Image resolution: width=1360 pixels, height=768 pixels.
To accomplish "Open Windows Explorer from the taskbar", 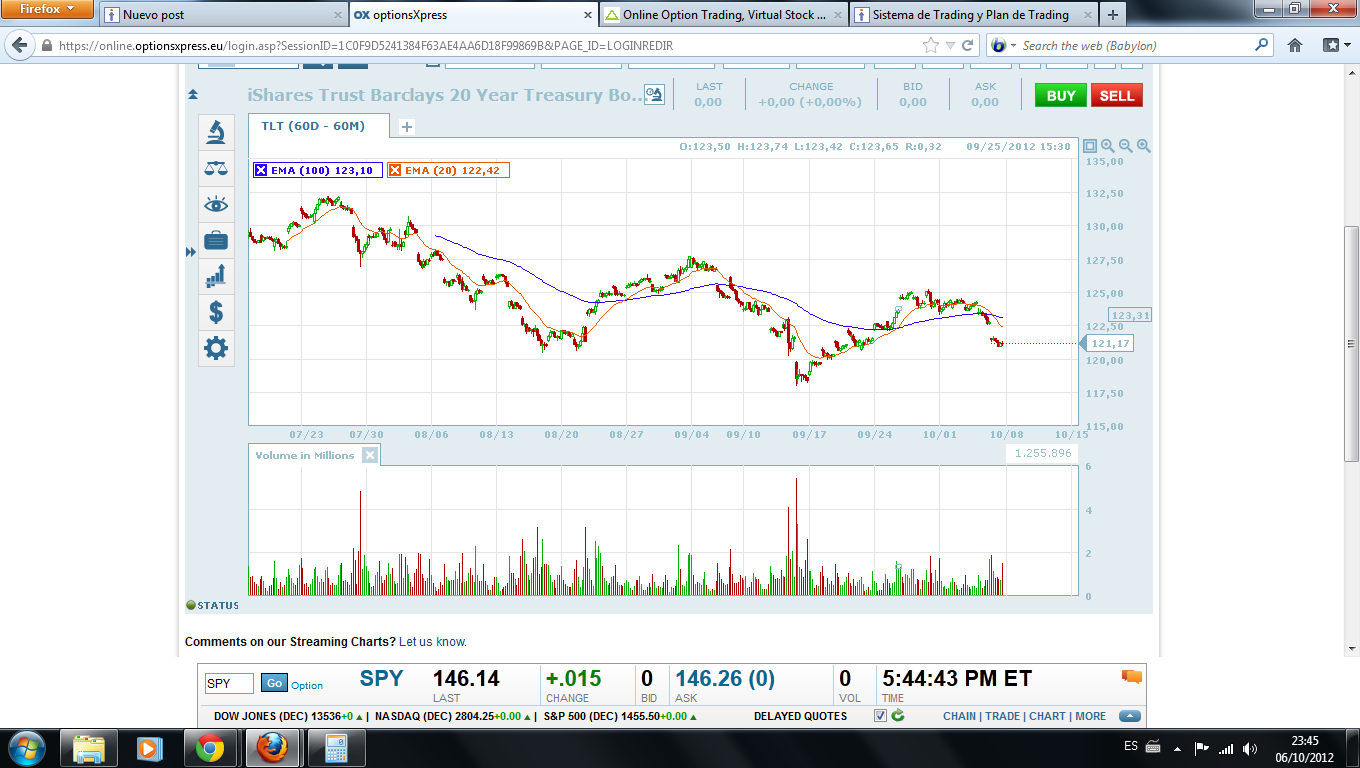I will (x=89, y=748).
